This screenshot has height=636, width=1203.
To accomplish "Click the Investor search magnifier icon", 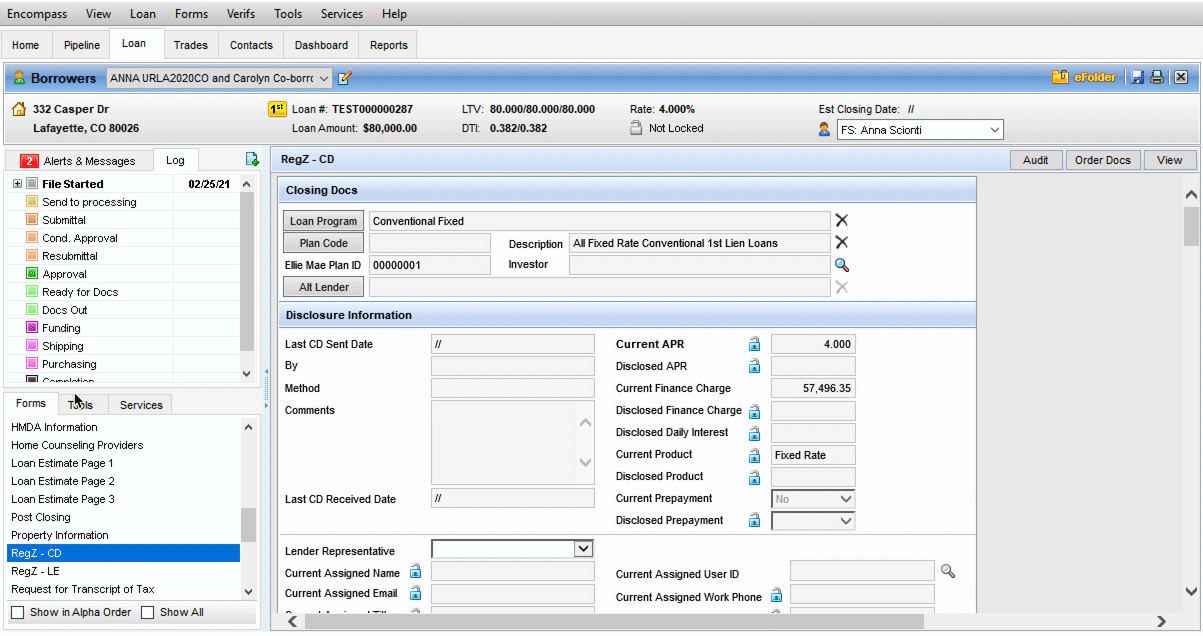I will coord(842,265).
